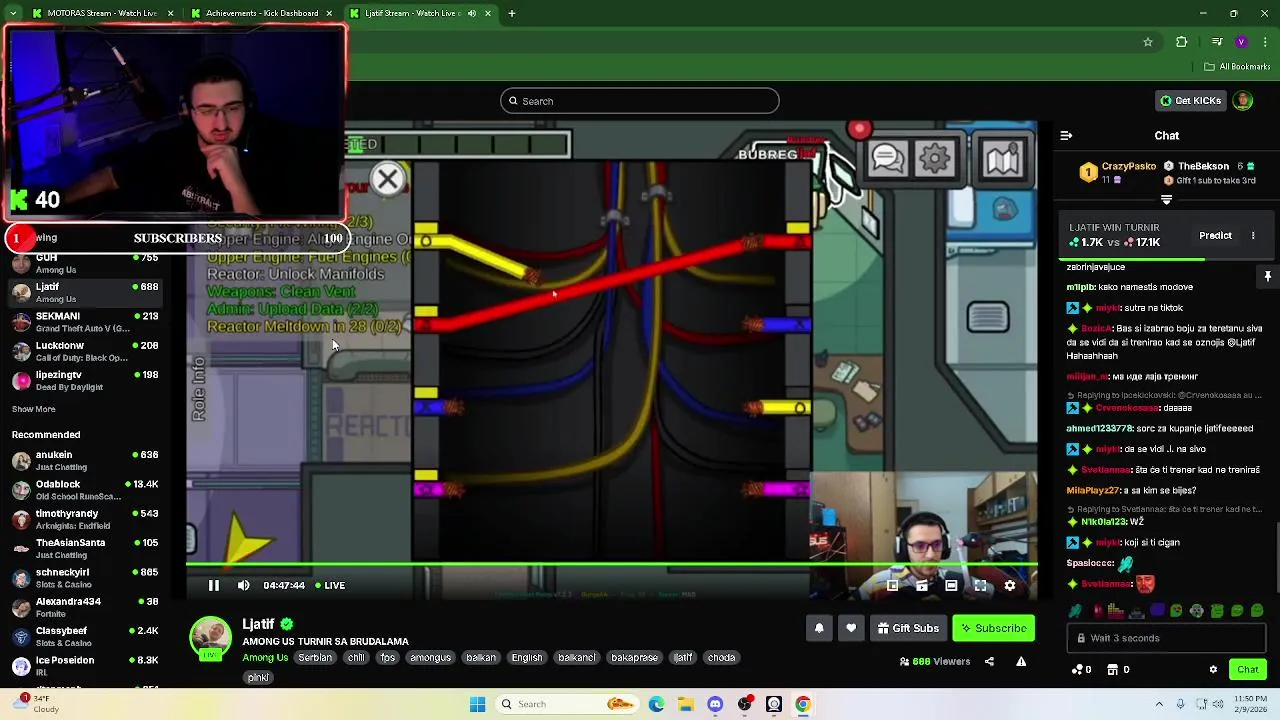Collapse the chat panel with the arrow icon
1280x720 pixels.
[x=1066, y=136]
